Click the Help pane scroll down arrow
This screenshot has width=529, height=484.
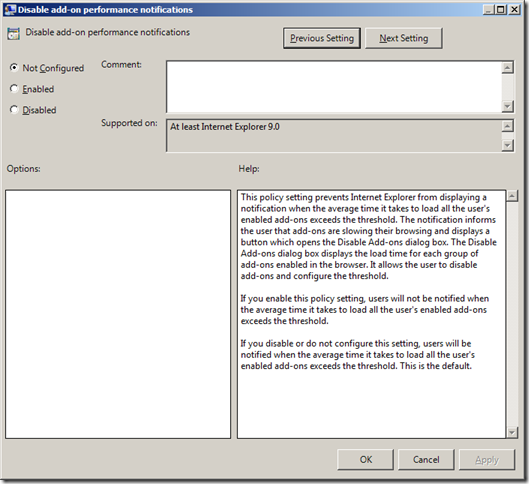[x=512, y=432]
